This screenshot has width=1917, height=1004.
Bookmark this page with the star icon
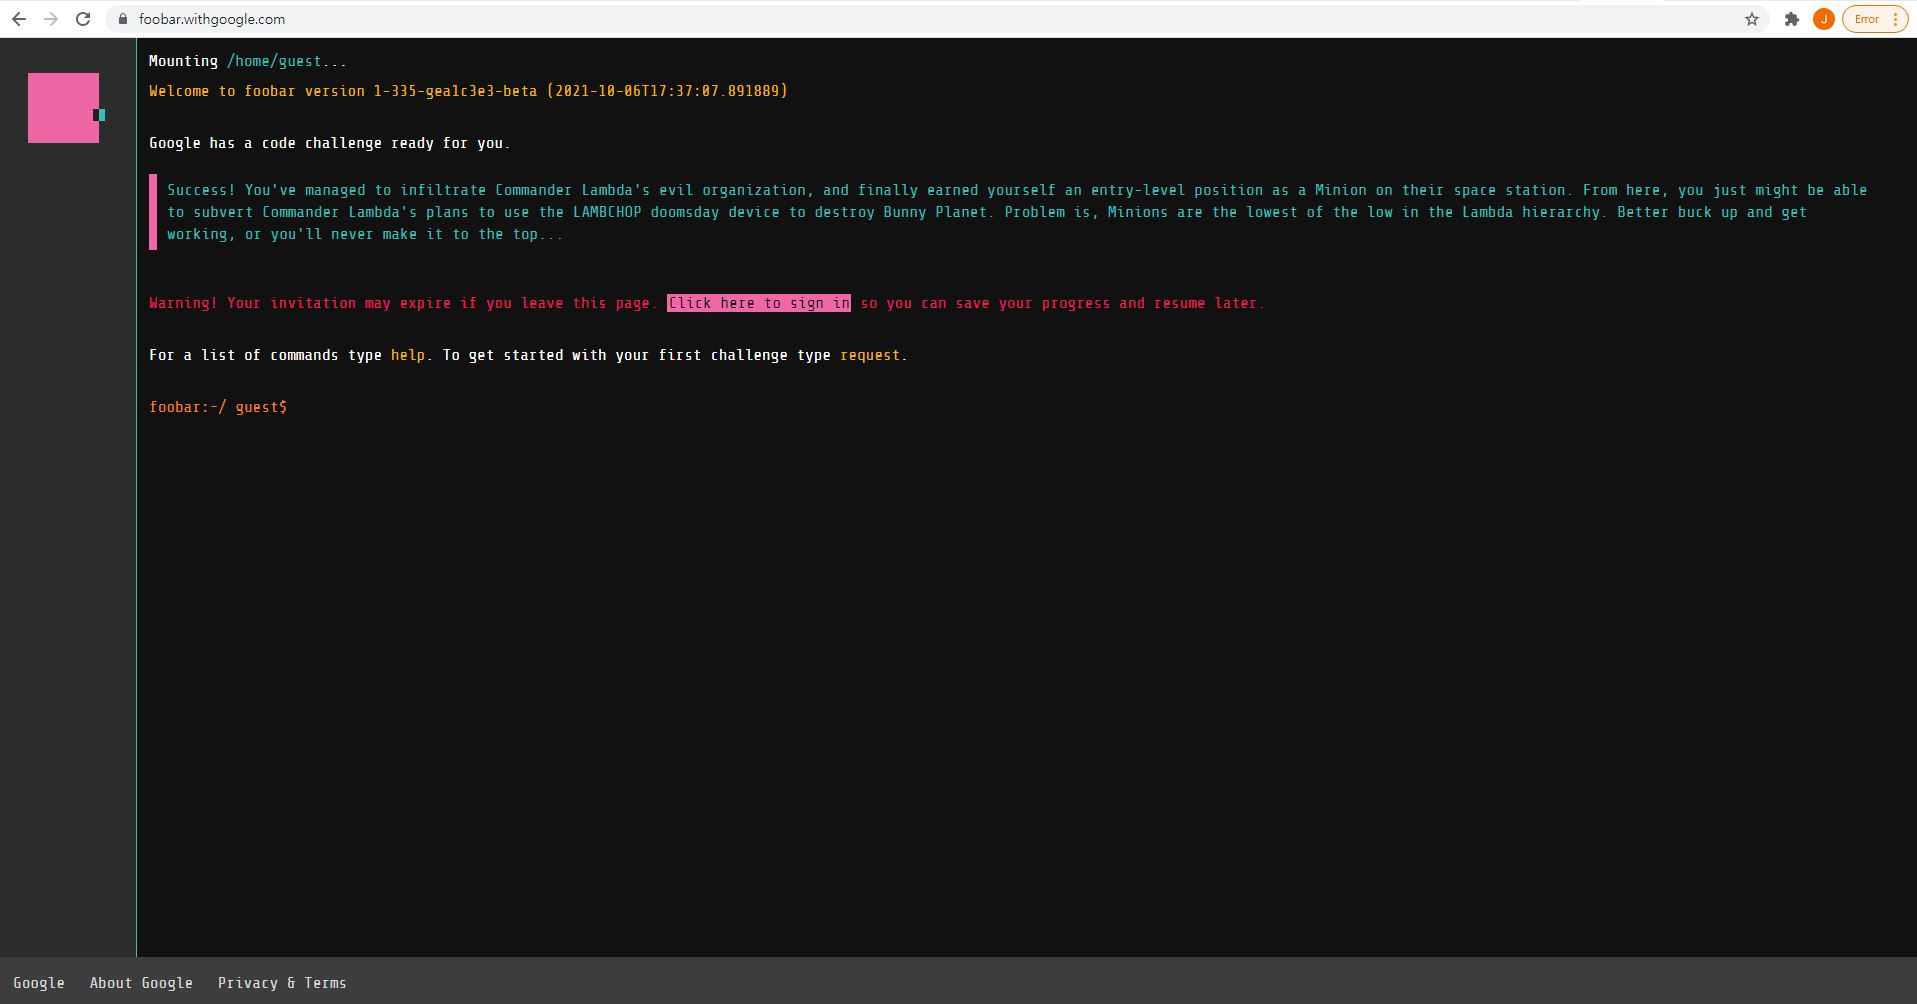tap(1752, 19)
